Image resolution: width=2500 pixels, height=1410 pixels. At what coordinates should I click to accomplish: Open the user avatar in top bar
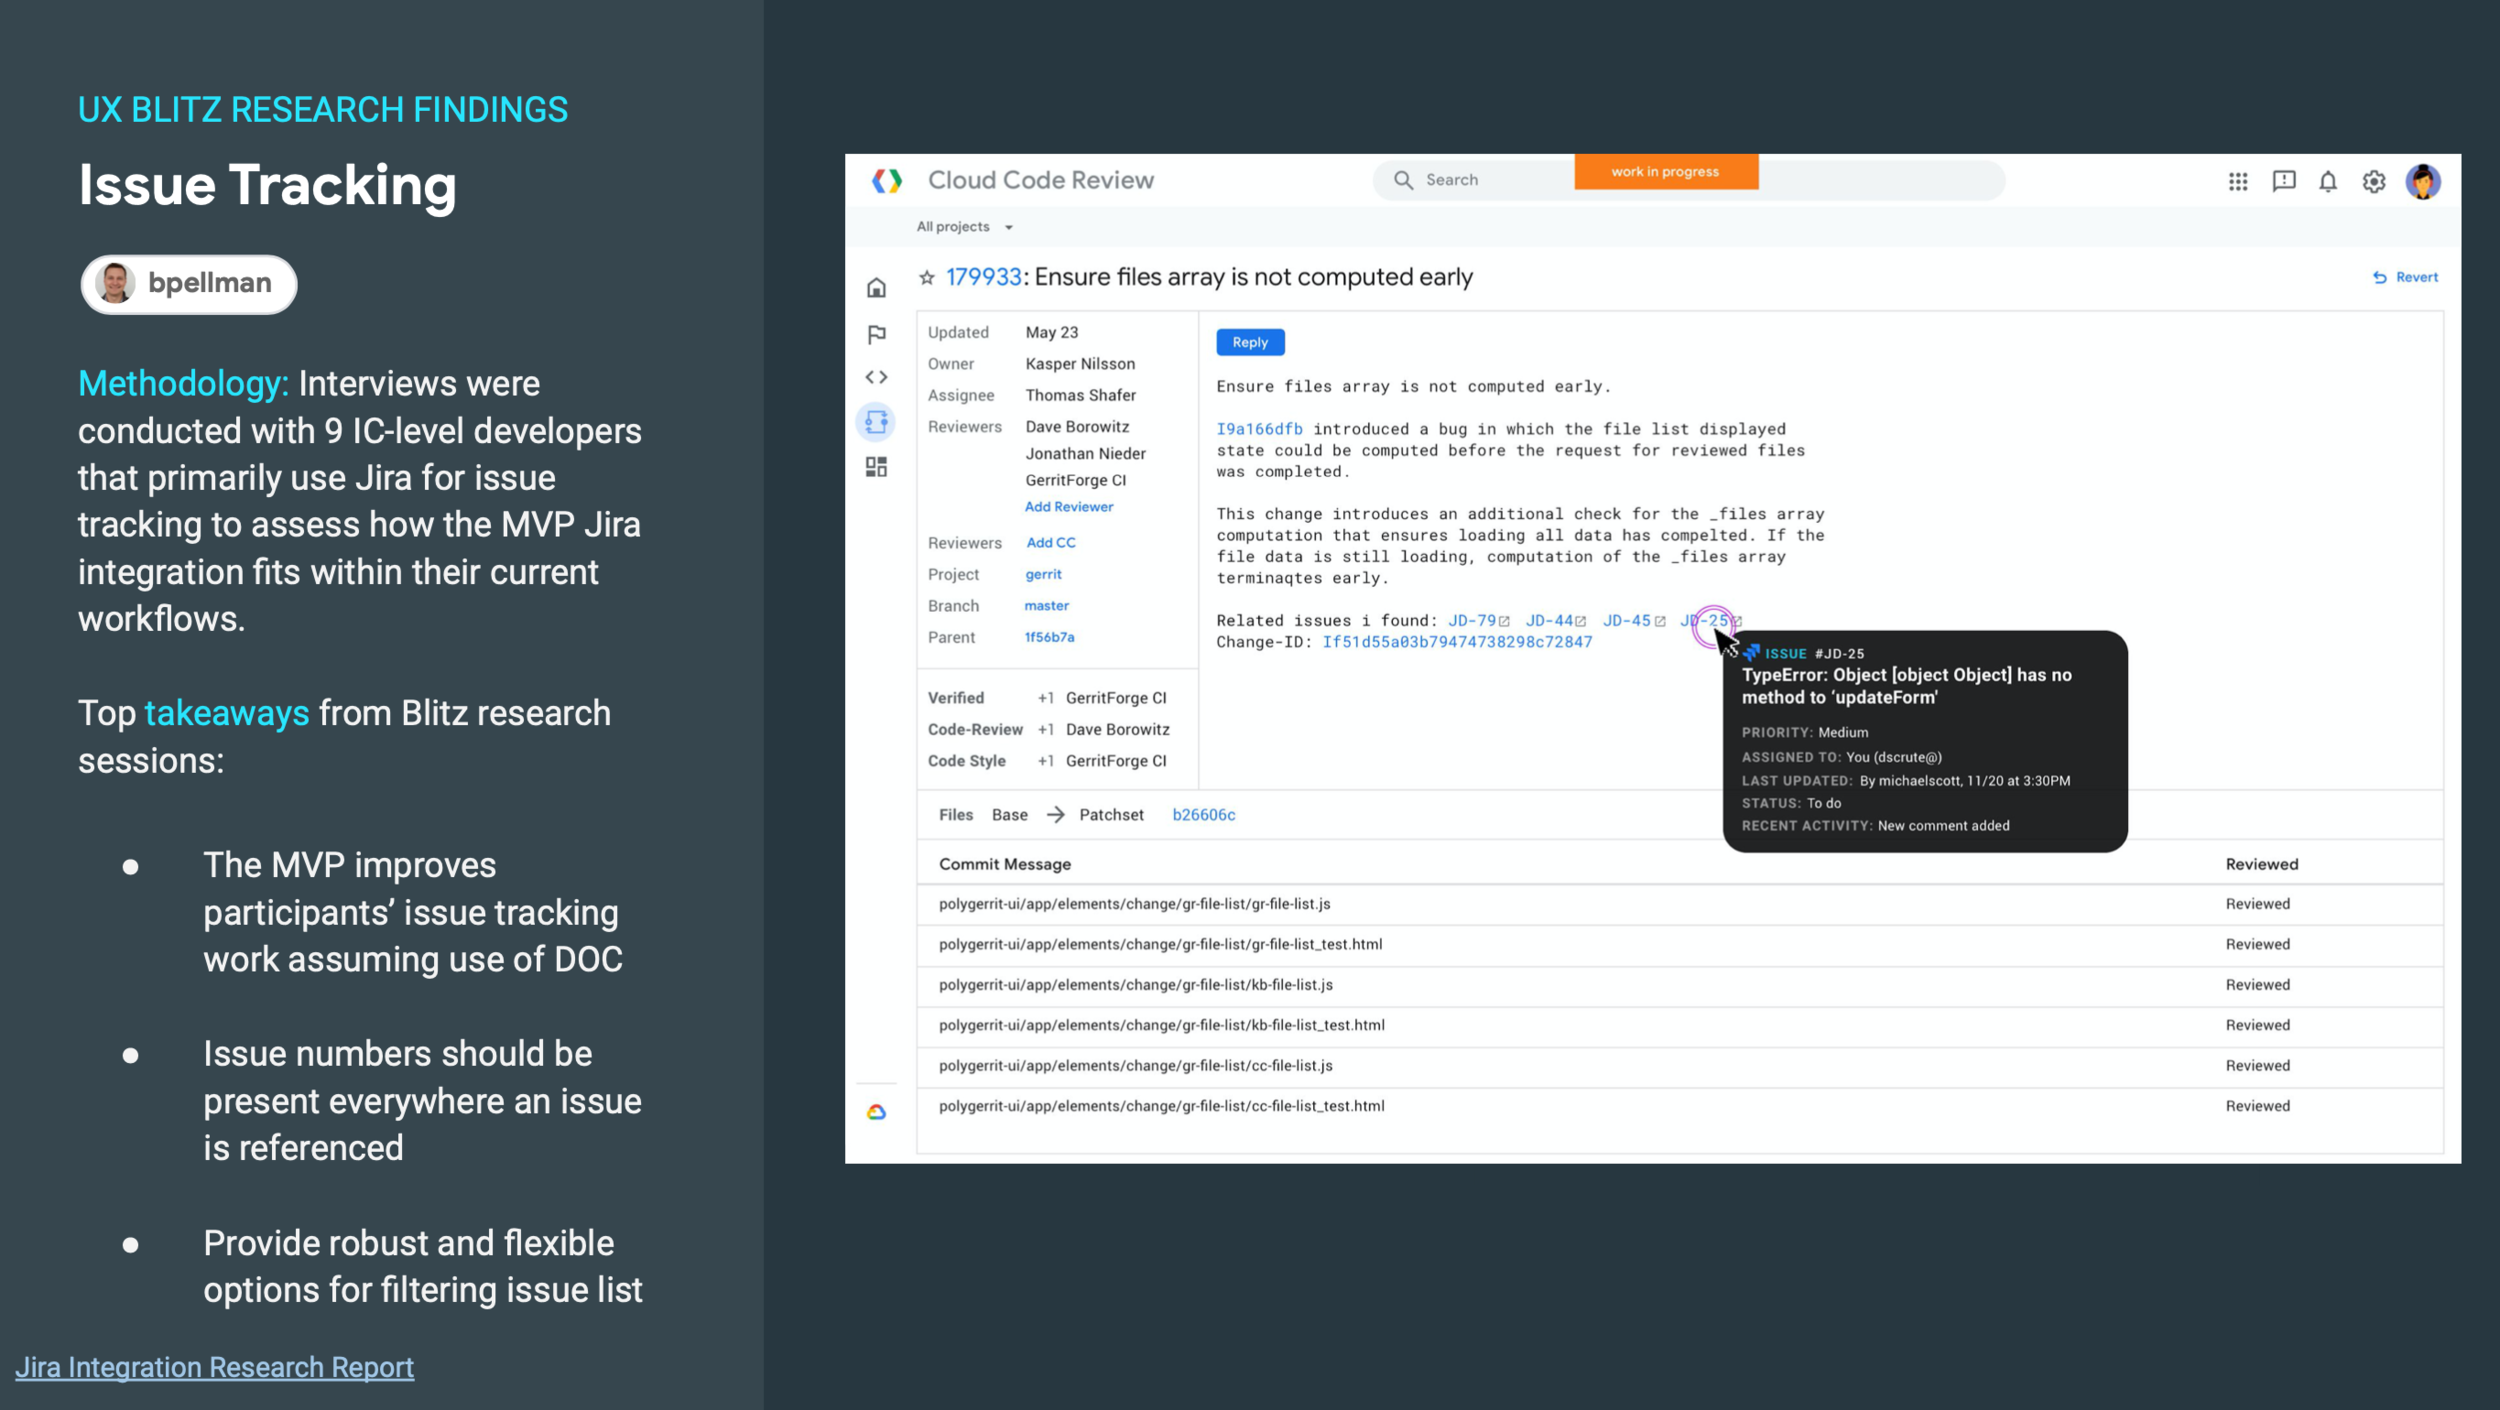tap(2422, 181)
